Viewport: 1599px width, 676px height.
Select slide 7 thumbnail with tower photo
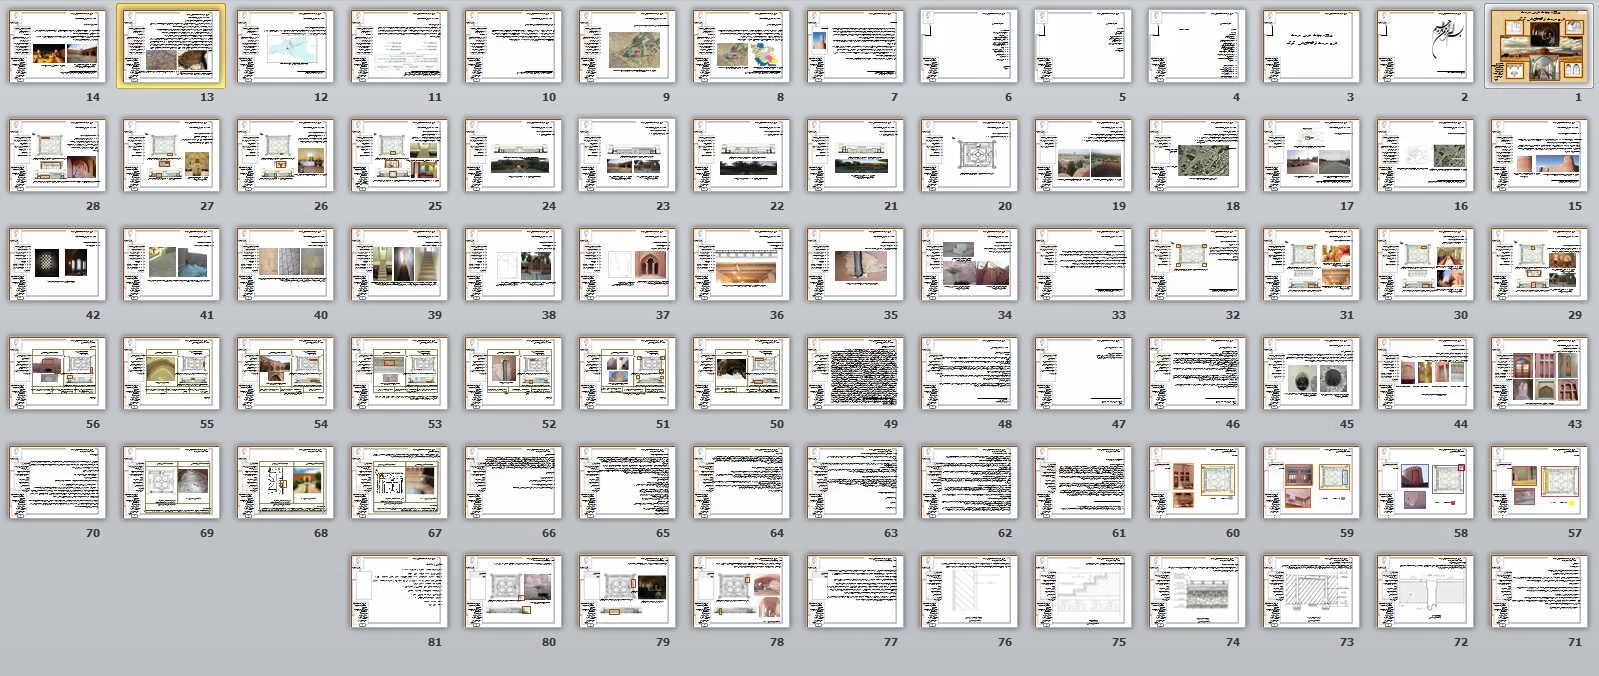[x=855, y=47]
